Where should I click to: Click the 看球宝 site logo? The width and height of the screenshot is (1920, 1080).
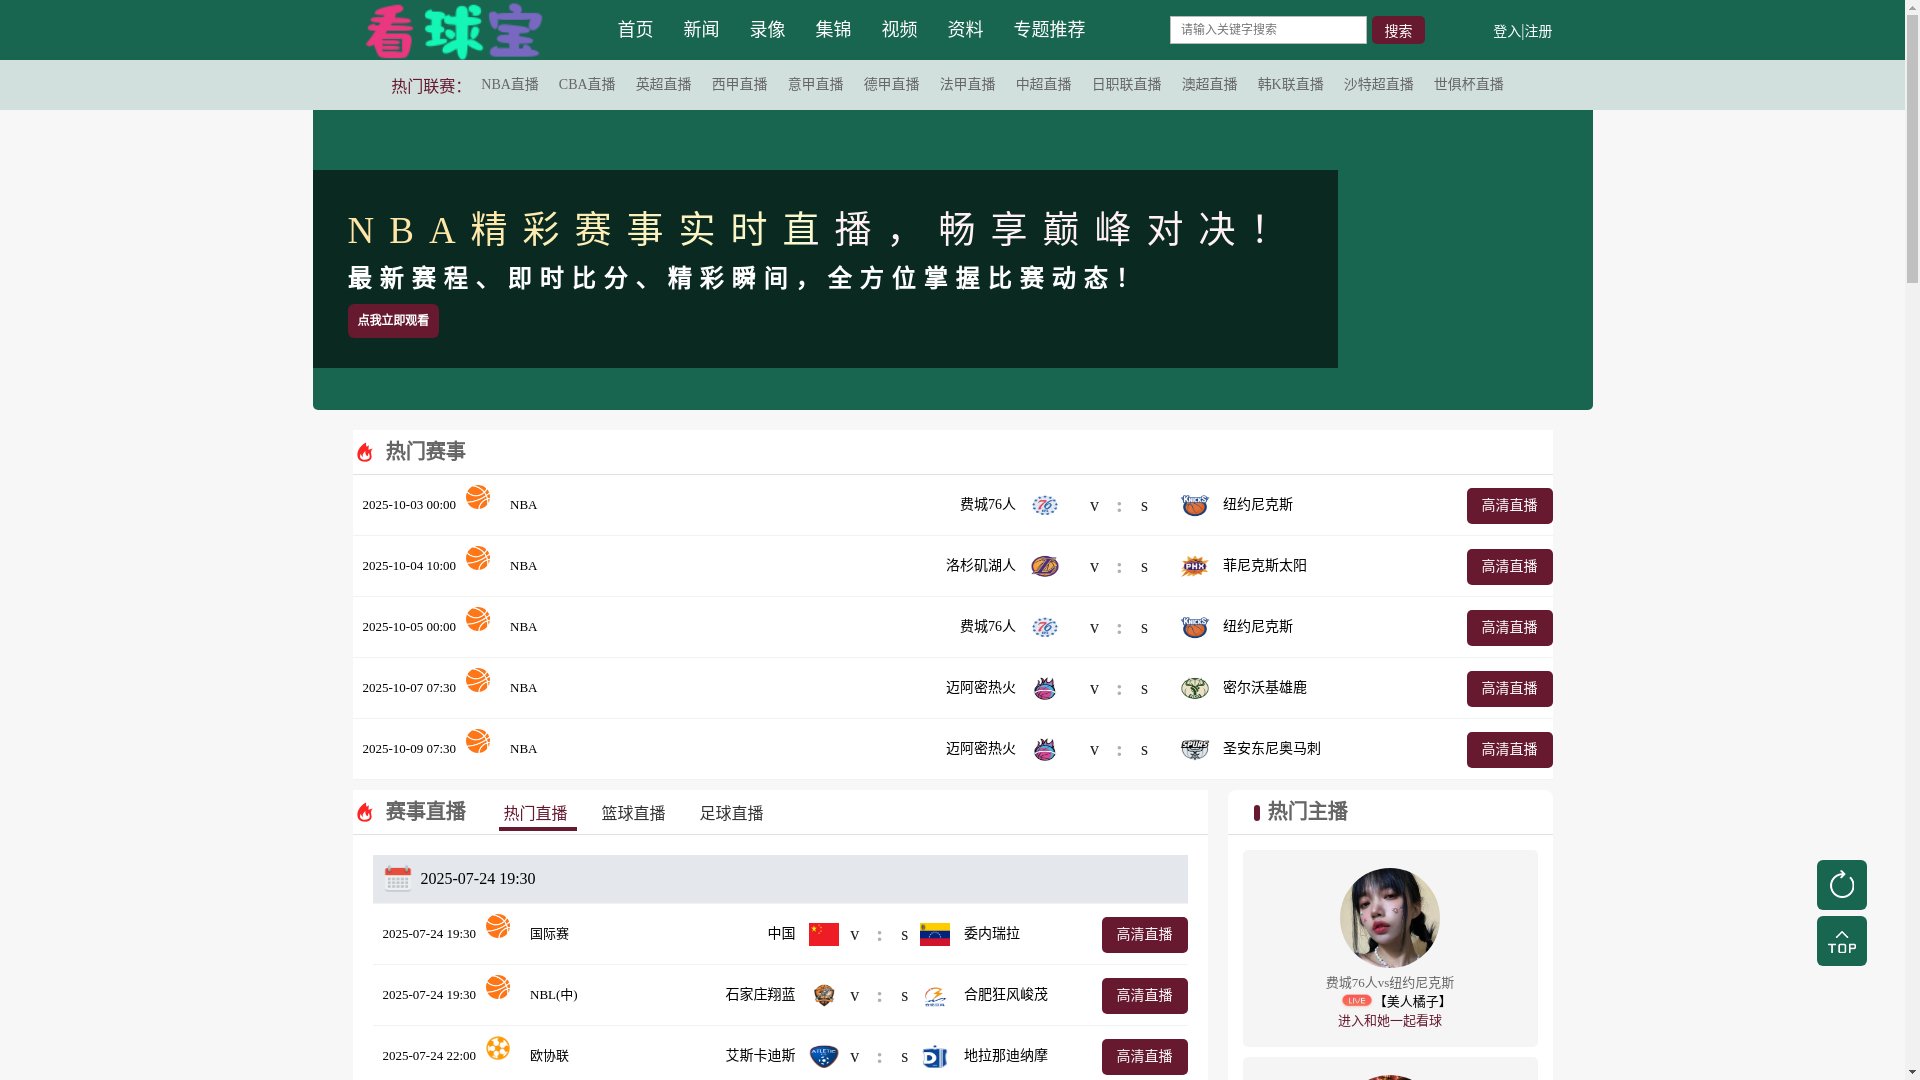point(453,31)
